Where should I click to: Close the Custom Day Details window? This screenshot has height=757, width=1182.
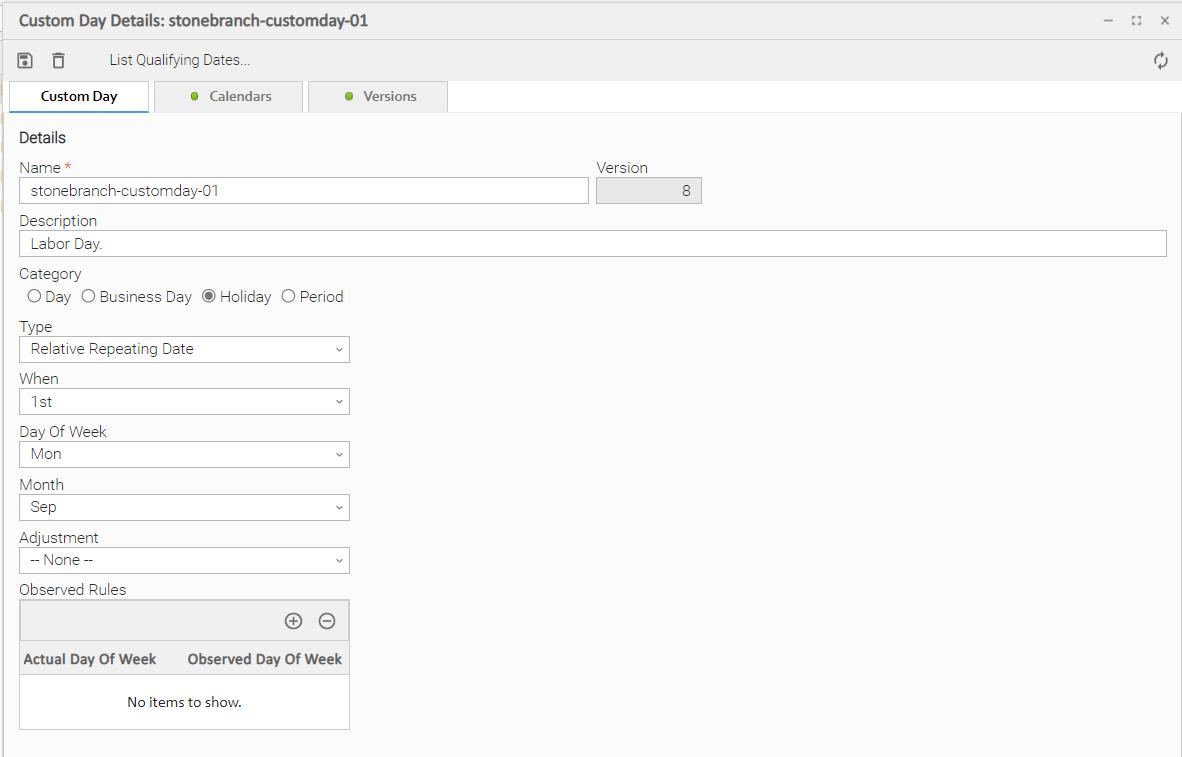pos(1165,20)
